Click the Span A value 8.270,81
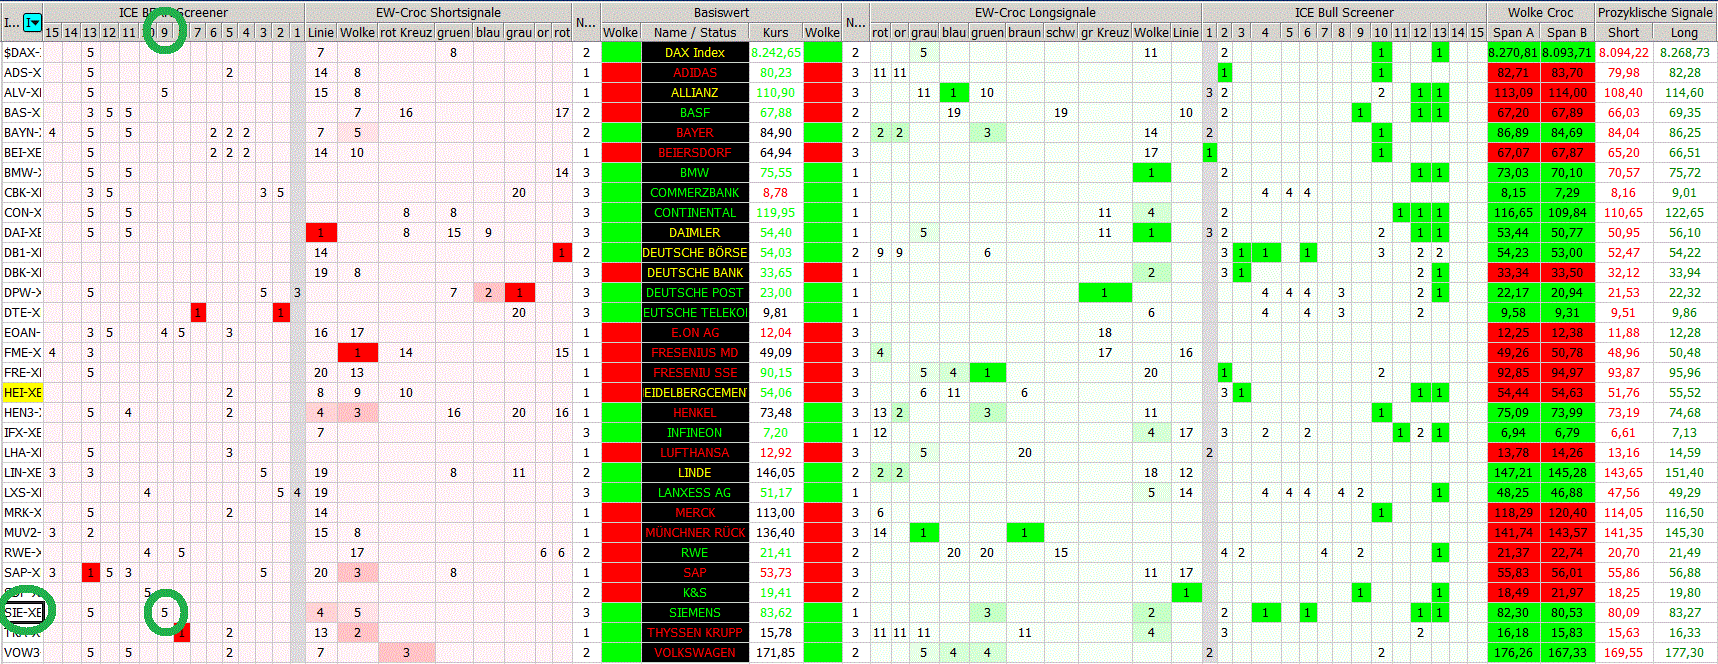Screen dimensions: 1718x664 [1513, 52]
